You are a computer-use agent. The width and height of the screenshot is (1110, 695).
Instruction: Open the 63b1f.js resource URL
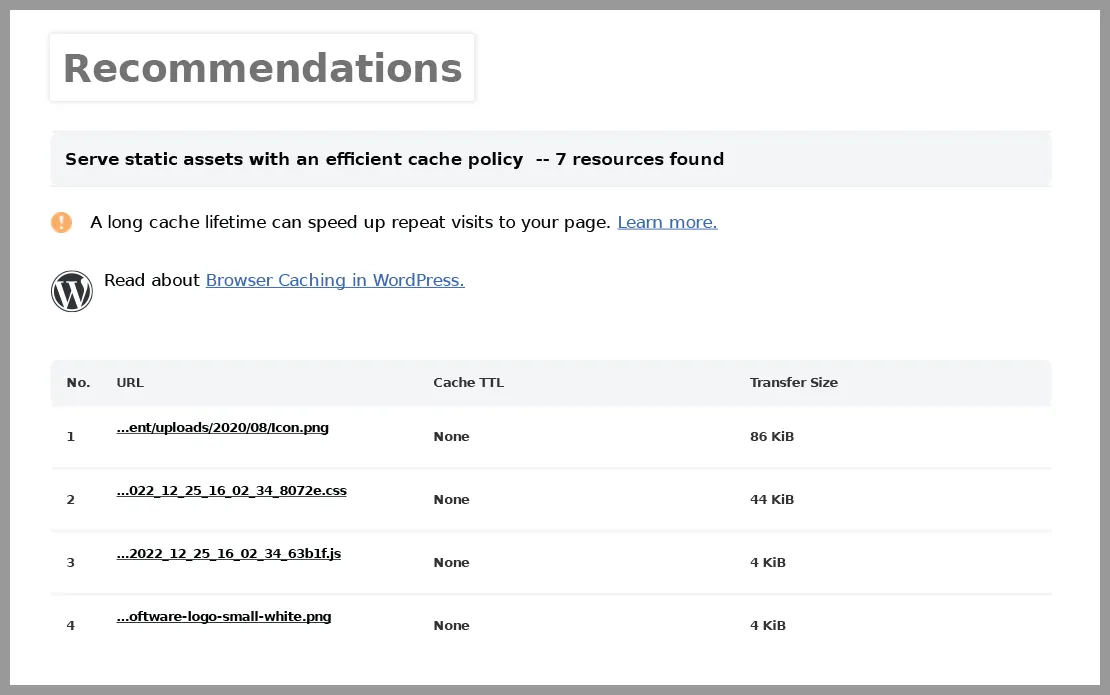pyautogui.click(x=229, y=553)
